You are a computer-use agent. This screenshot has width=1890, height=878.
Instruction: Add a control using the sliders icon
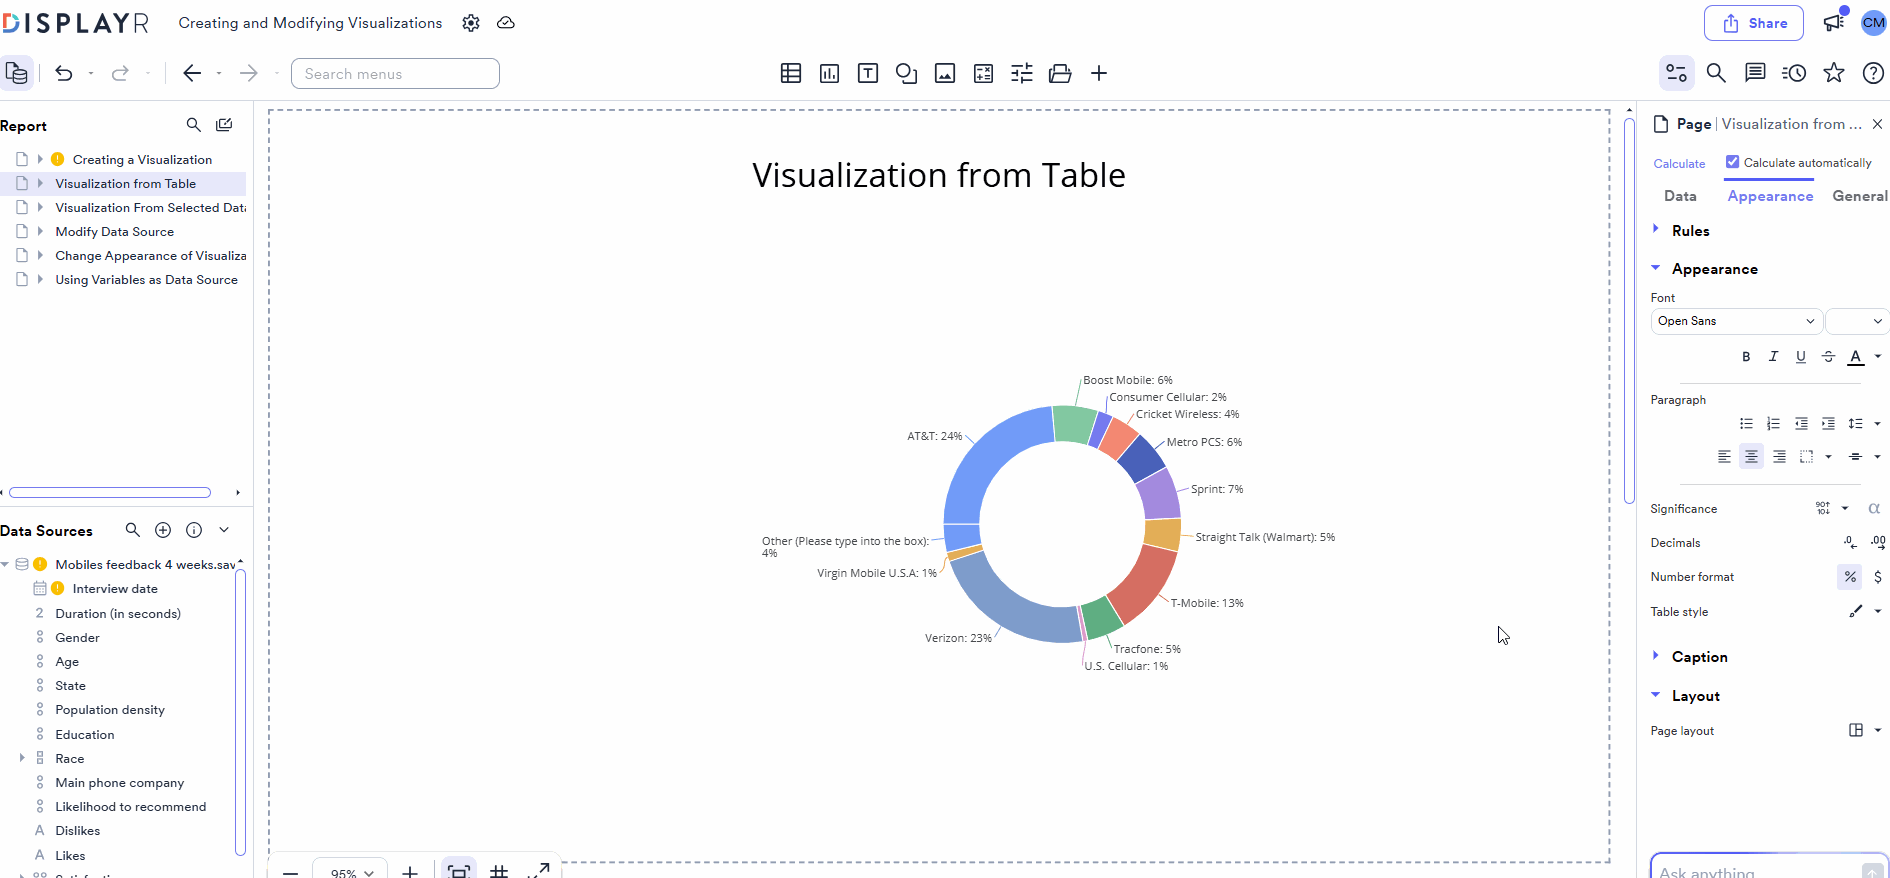tap(1022, 73)
